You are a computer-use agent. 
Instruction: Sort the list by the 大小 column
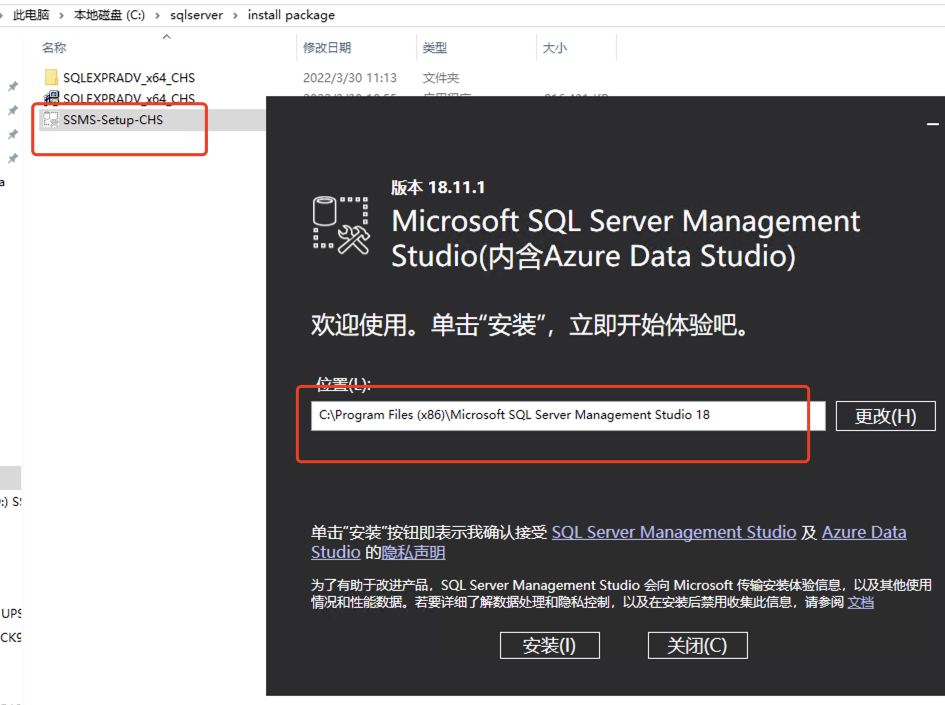click(x=554, y=48)
